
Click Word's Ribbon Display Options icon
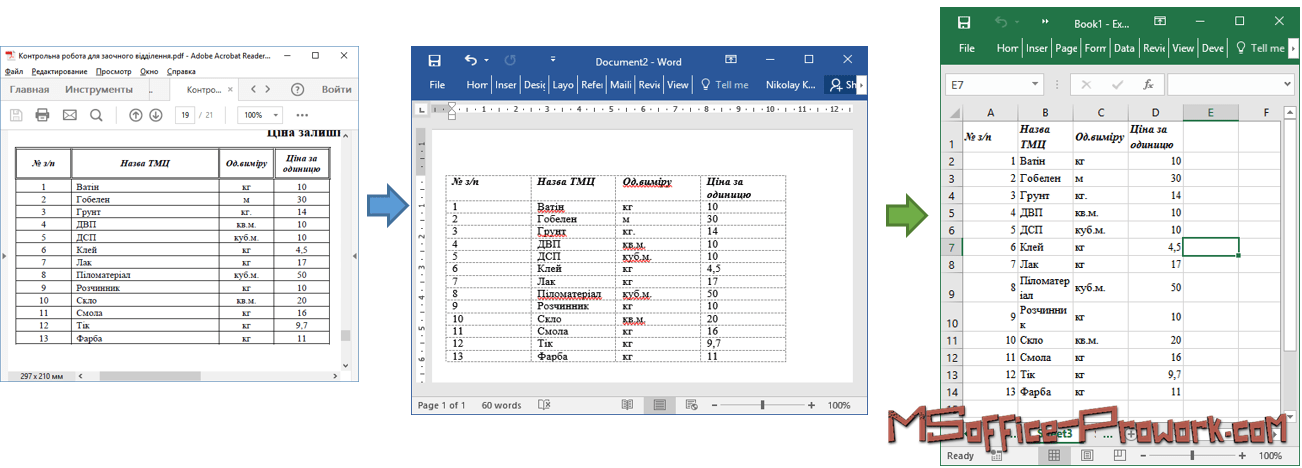coord(731,60)
